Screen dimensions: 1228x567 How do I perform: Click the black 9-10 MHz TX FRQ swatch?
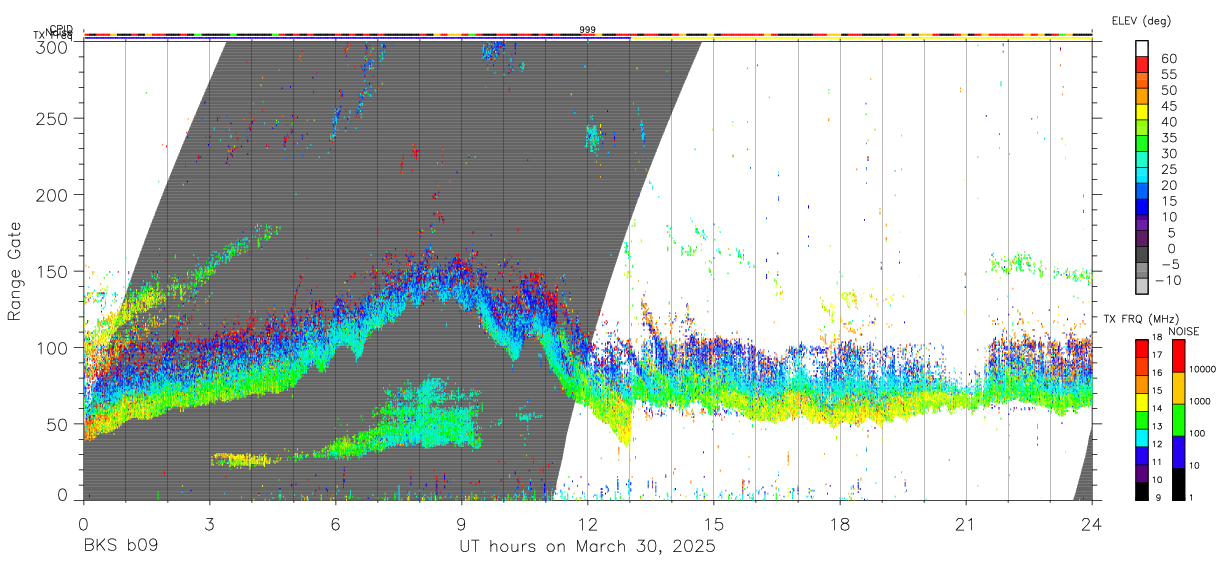(x=1141, y=491)
